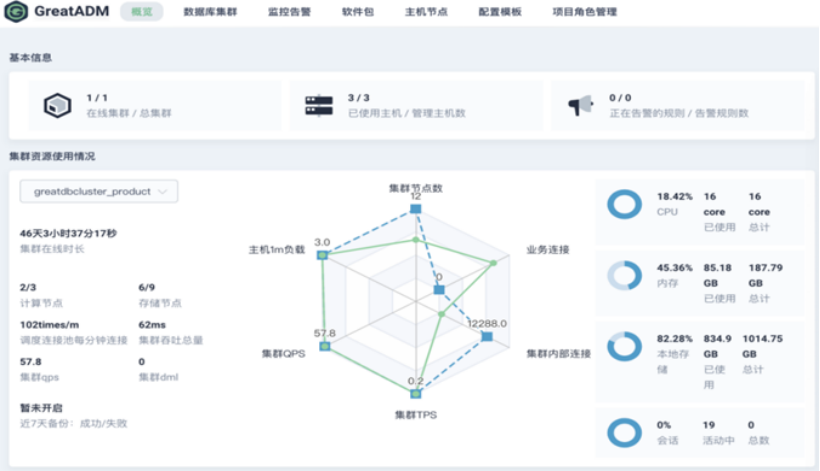Open the 数据库集群 tab
Image resolution: width=820 pixels, height=471 pixels.
(x=210, y=12)
